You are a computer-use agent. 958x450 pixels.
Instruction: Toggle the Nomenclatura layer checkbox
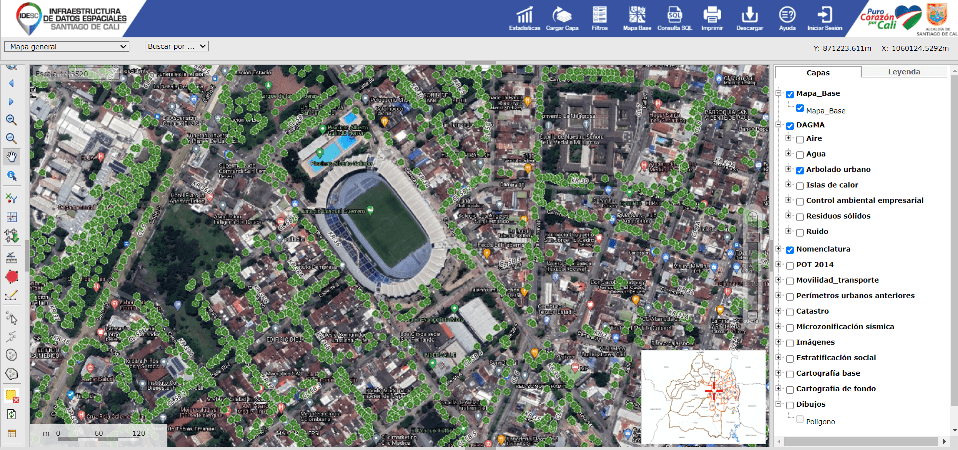click(x=790, y=249)
